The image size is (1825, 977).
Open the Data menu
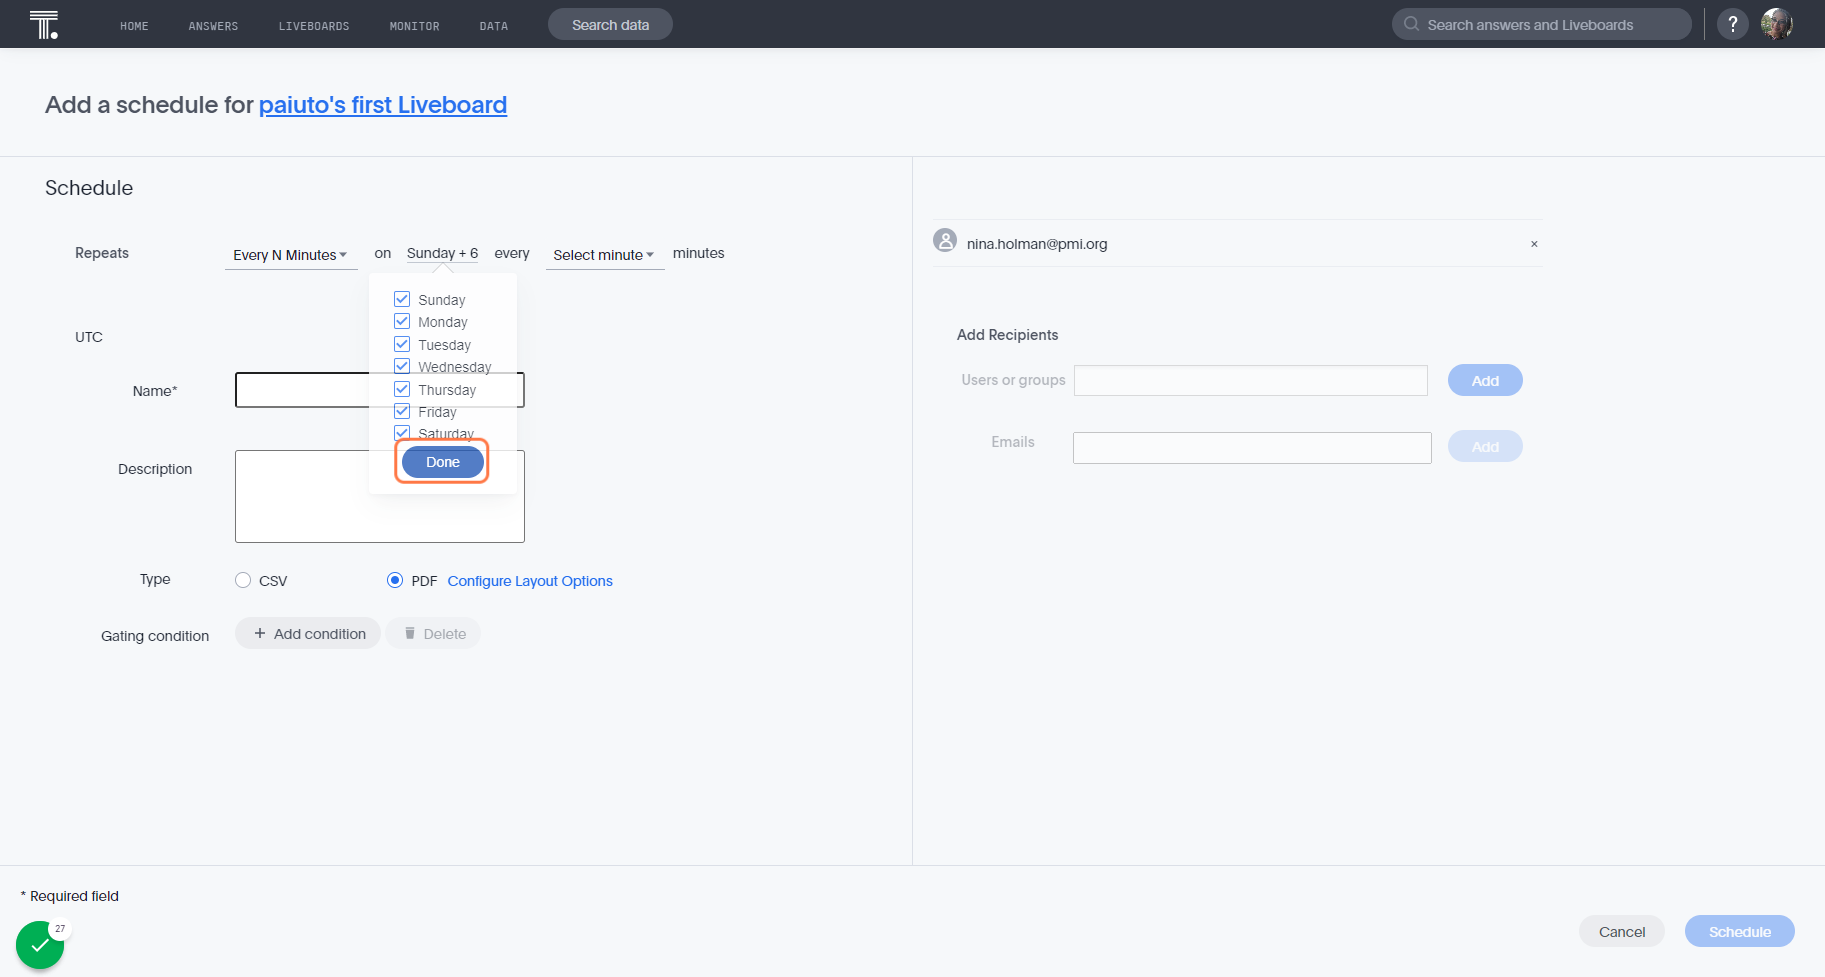pyautogui.click(x=494, y=26)
